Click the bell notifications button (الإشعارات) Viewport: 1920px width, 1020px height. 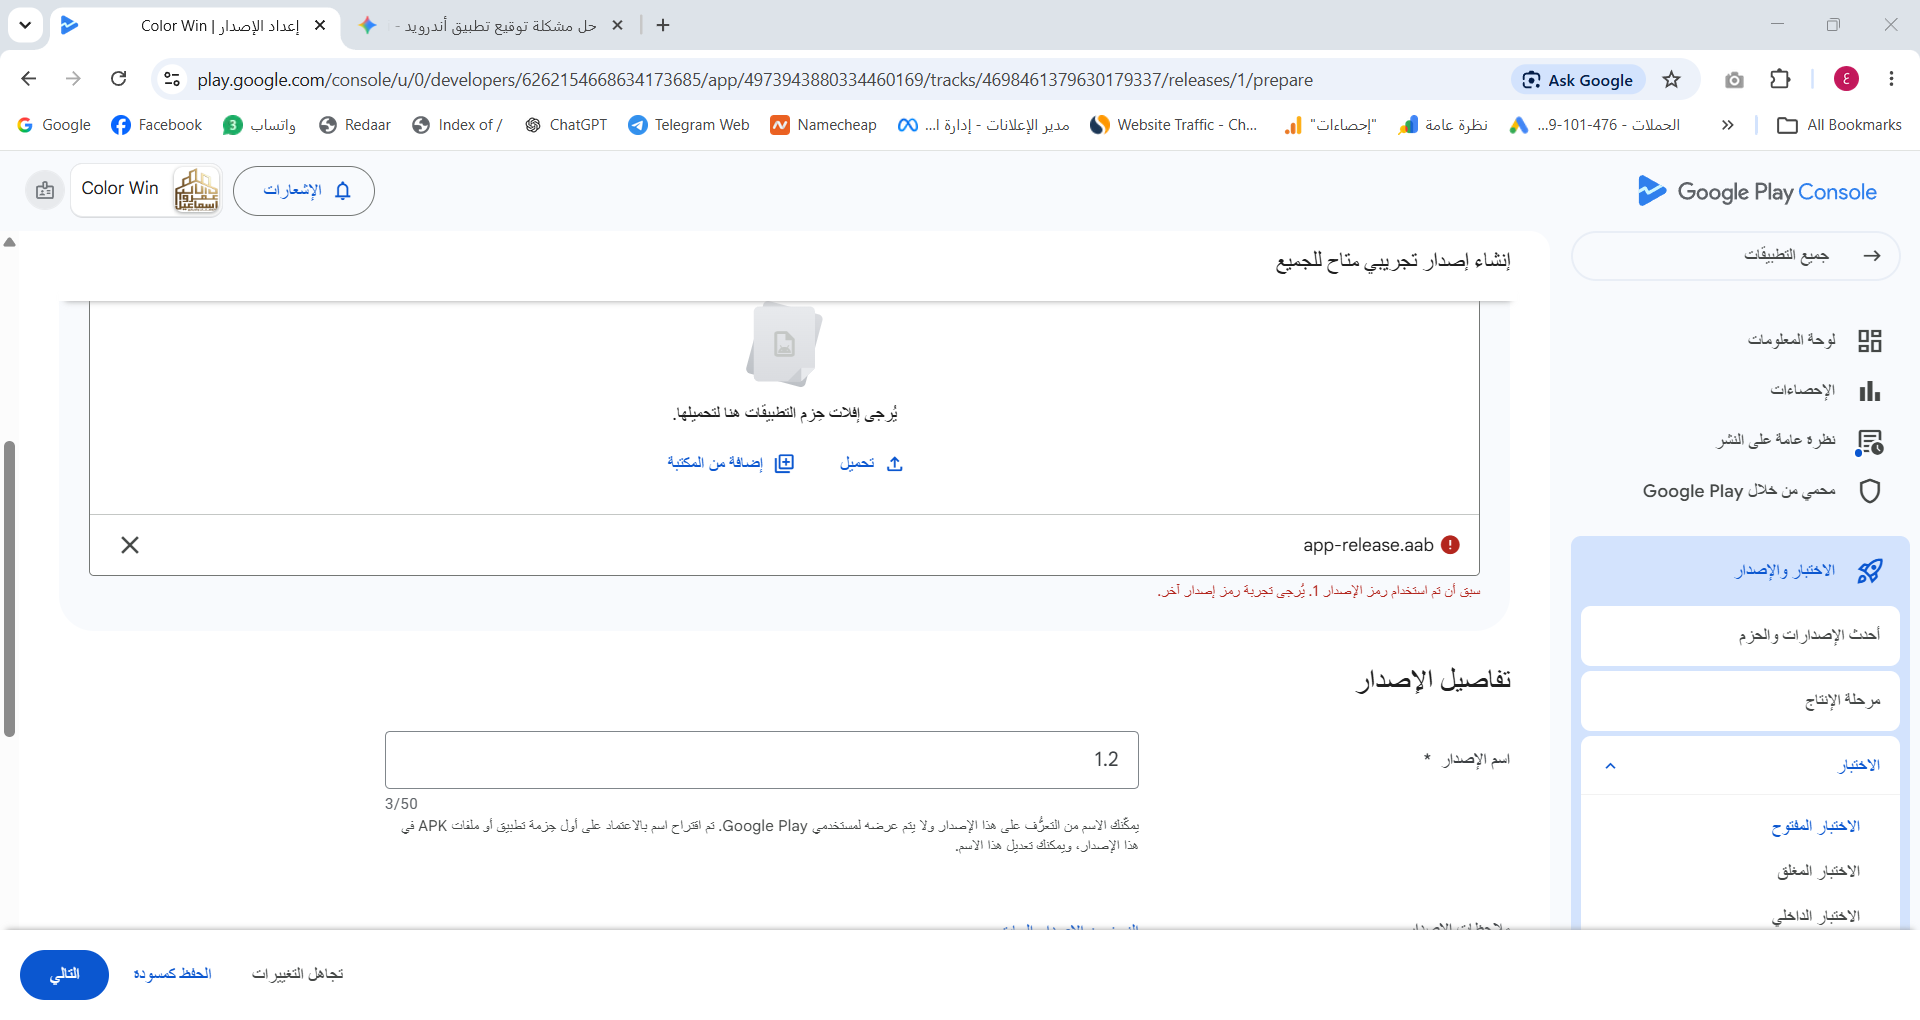pos(304,190)
